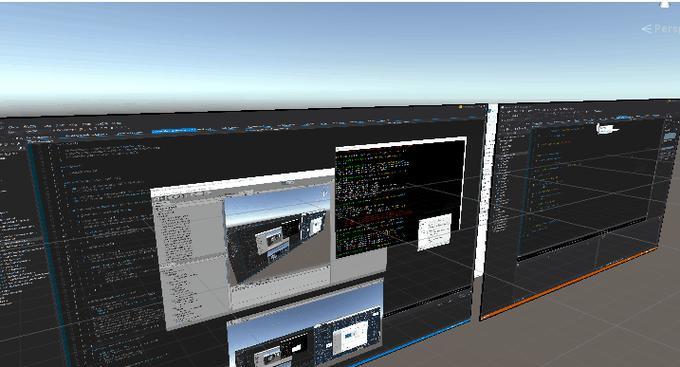This screenshot has height=367, width=680.
Task: Select the black terminal window with colored text
Action: tap(400, 197)
